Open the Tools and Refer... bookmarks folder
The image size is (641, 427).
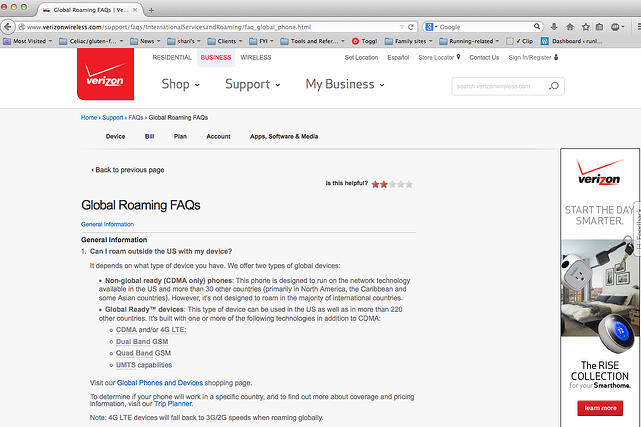tap(313, 41)
